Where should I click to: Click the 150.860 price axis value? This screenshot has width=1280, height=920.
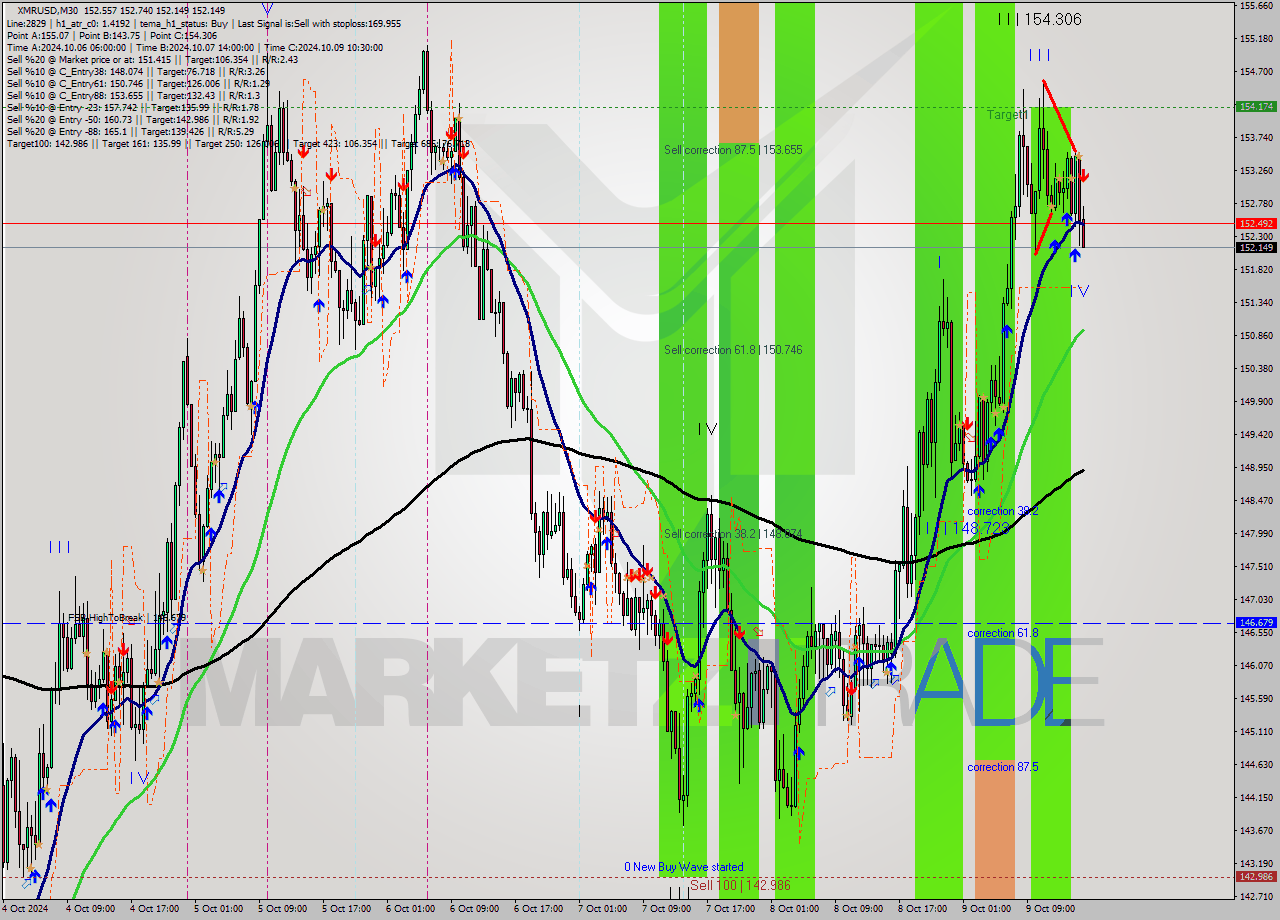click(x=1256, y=335)
